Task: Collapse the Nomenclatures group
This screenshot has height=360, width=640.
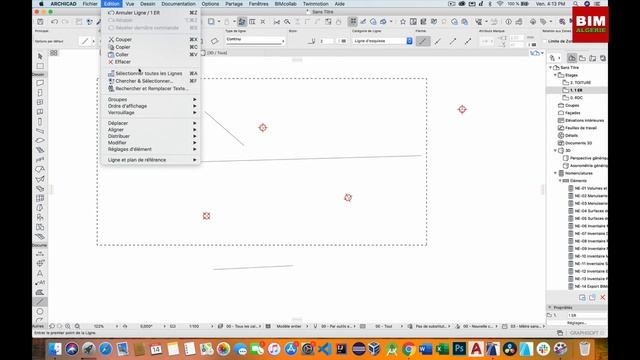Action: tap(555, 173)
